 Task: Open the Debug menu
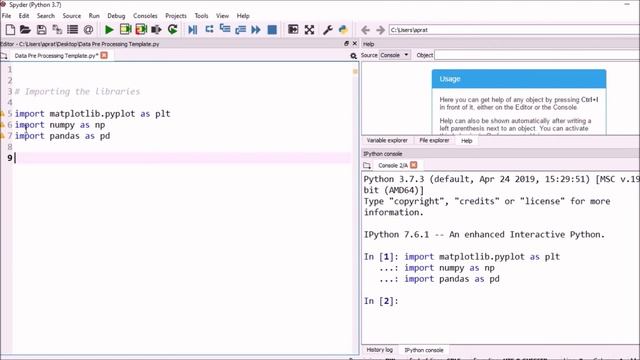[x=116, y=16]
